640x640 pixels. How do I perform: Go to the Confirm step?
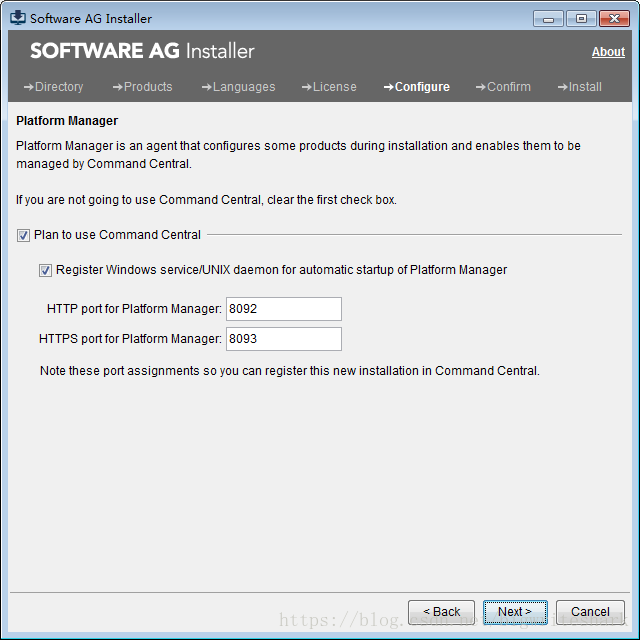pos(503,87)
